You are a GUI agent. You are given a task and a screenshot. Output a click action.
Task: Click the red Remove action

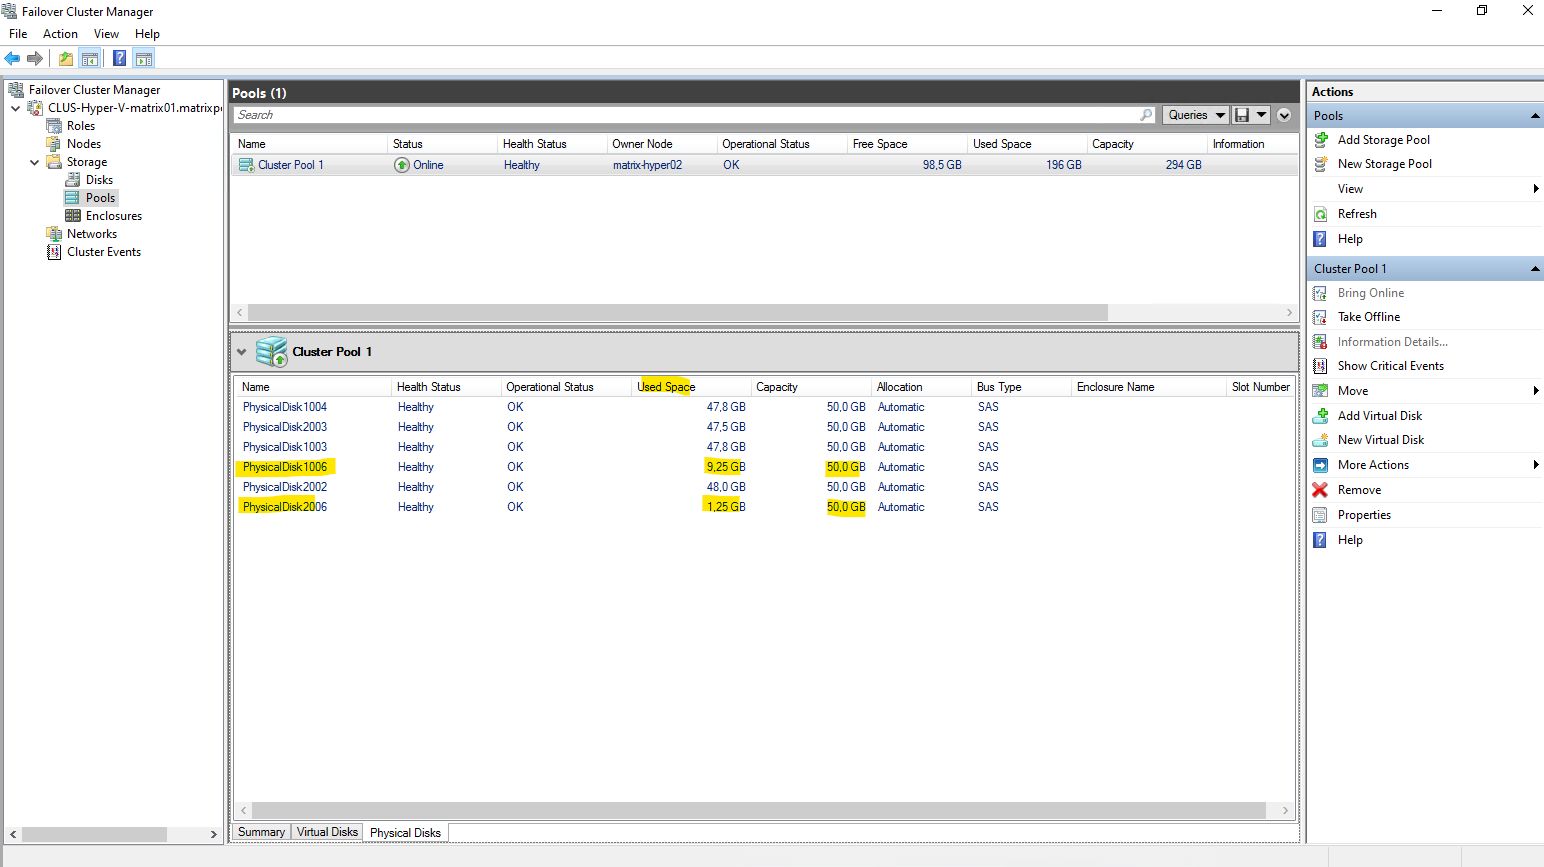click(1359, 490)
